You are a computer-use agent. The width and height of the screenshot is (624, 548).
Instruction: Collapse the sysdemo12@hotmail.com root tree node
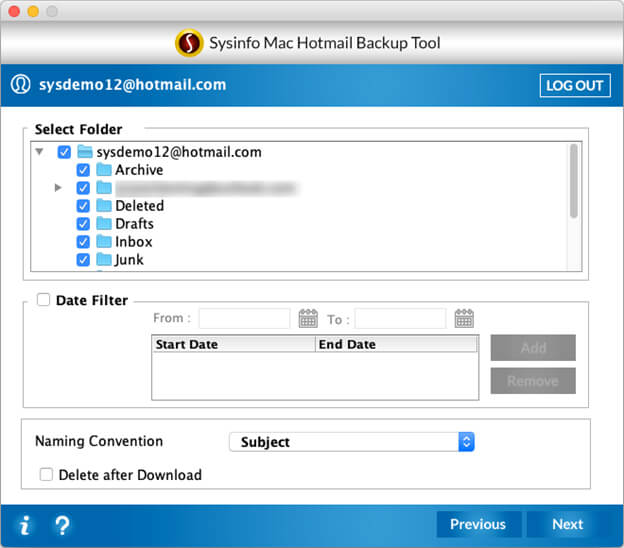coord(39,152)
